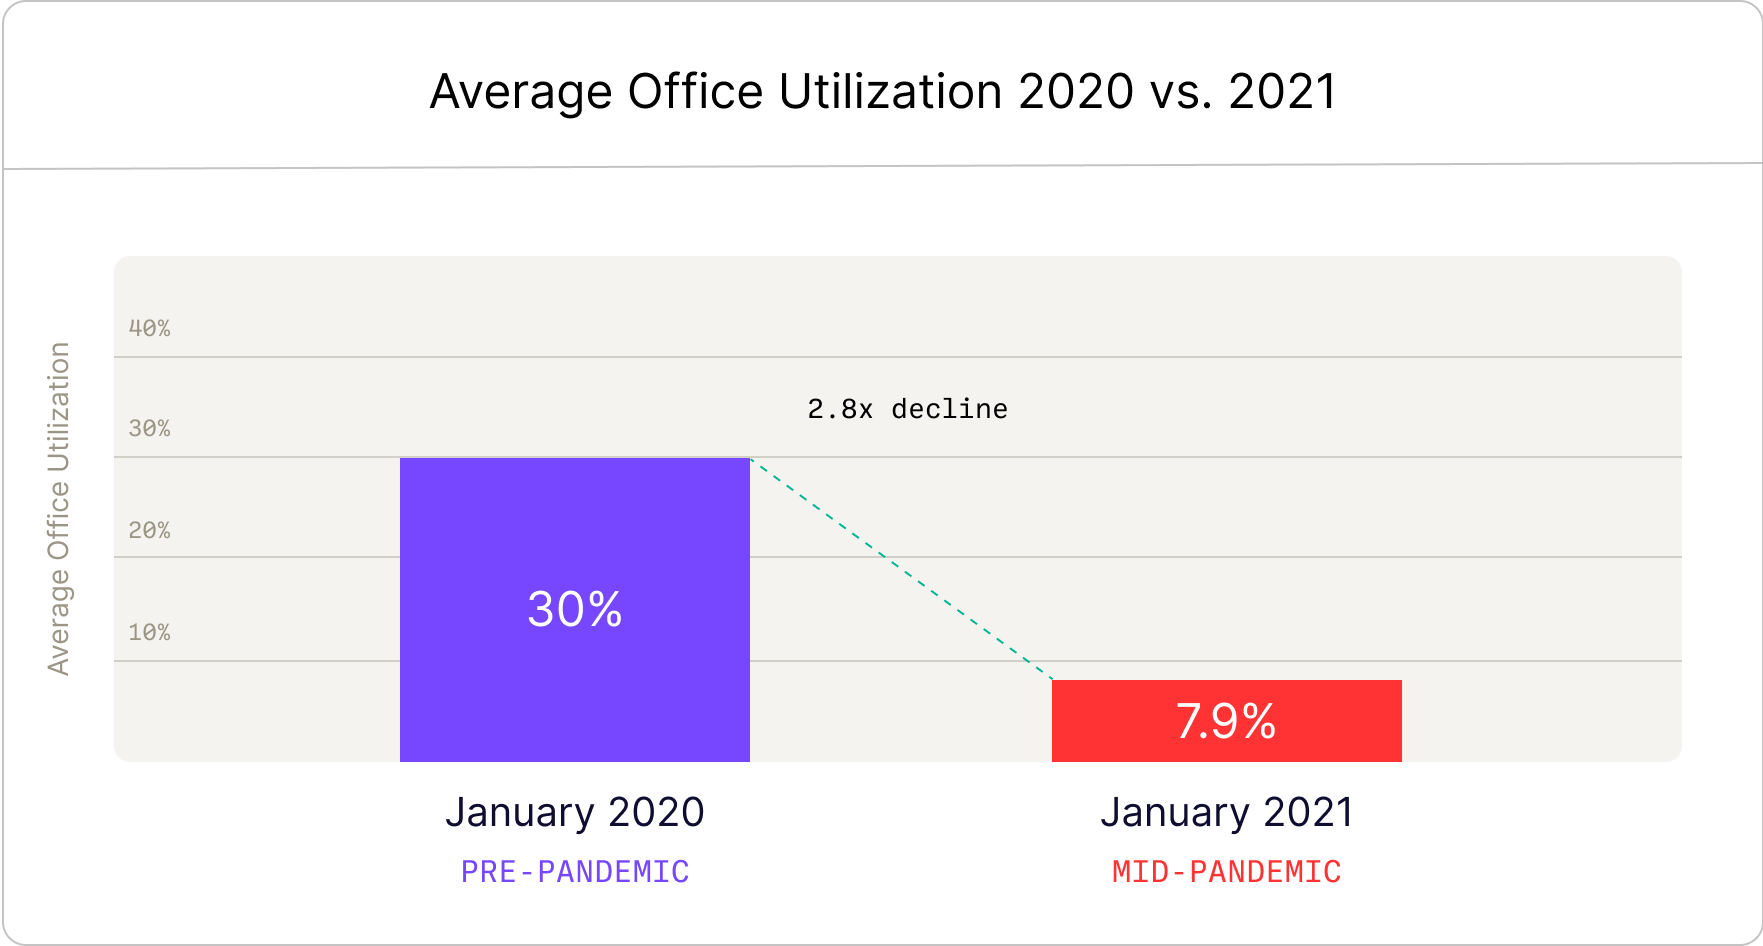Click the chart title text

point(882,92)
